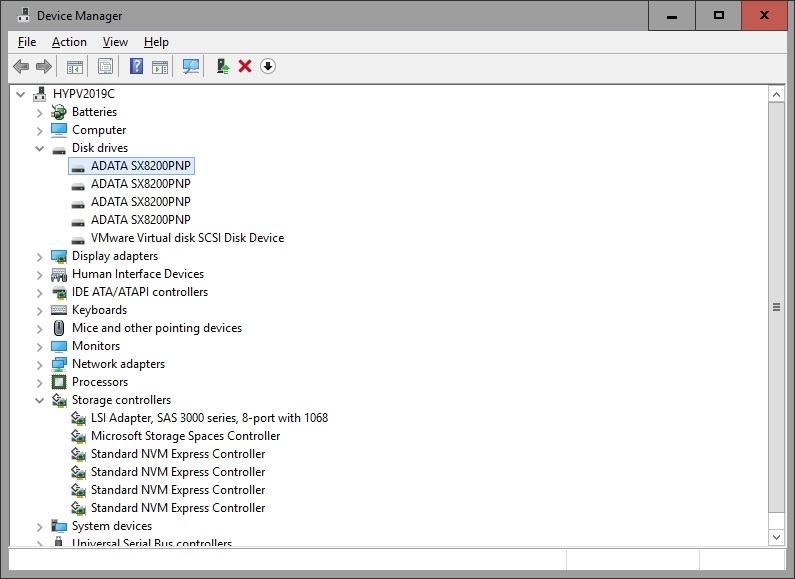This screenshot has height=579, width=795.
Task: Select the IDE ATA/ATAPI controllers label
Action: pyautogui.click(x=140, y=292)
